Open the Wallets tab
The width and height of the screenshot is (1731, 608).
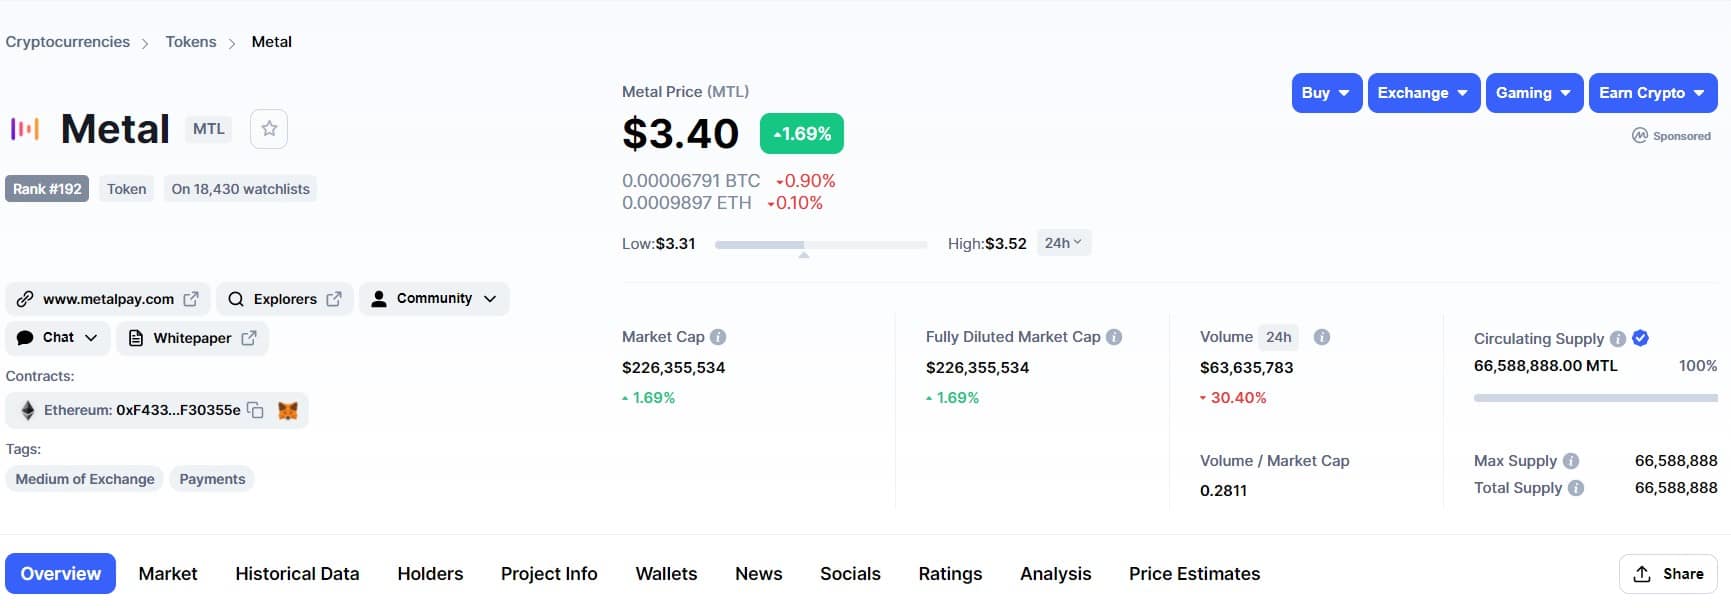(x=666, y=574)
